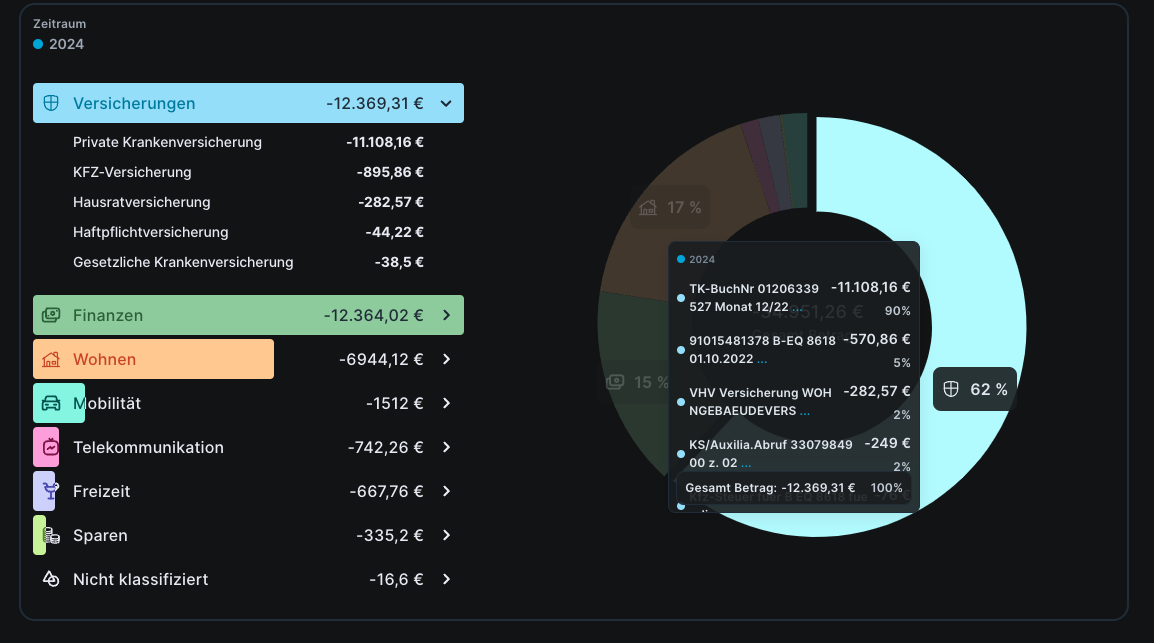The height and width of the screenshot is (643, 1154).
Task: Click the Versicherungen shield icon
Action: pyautogui.click(x=52, y=103)
